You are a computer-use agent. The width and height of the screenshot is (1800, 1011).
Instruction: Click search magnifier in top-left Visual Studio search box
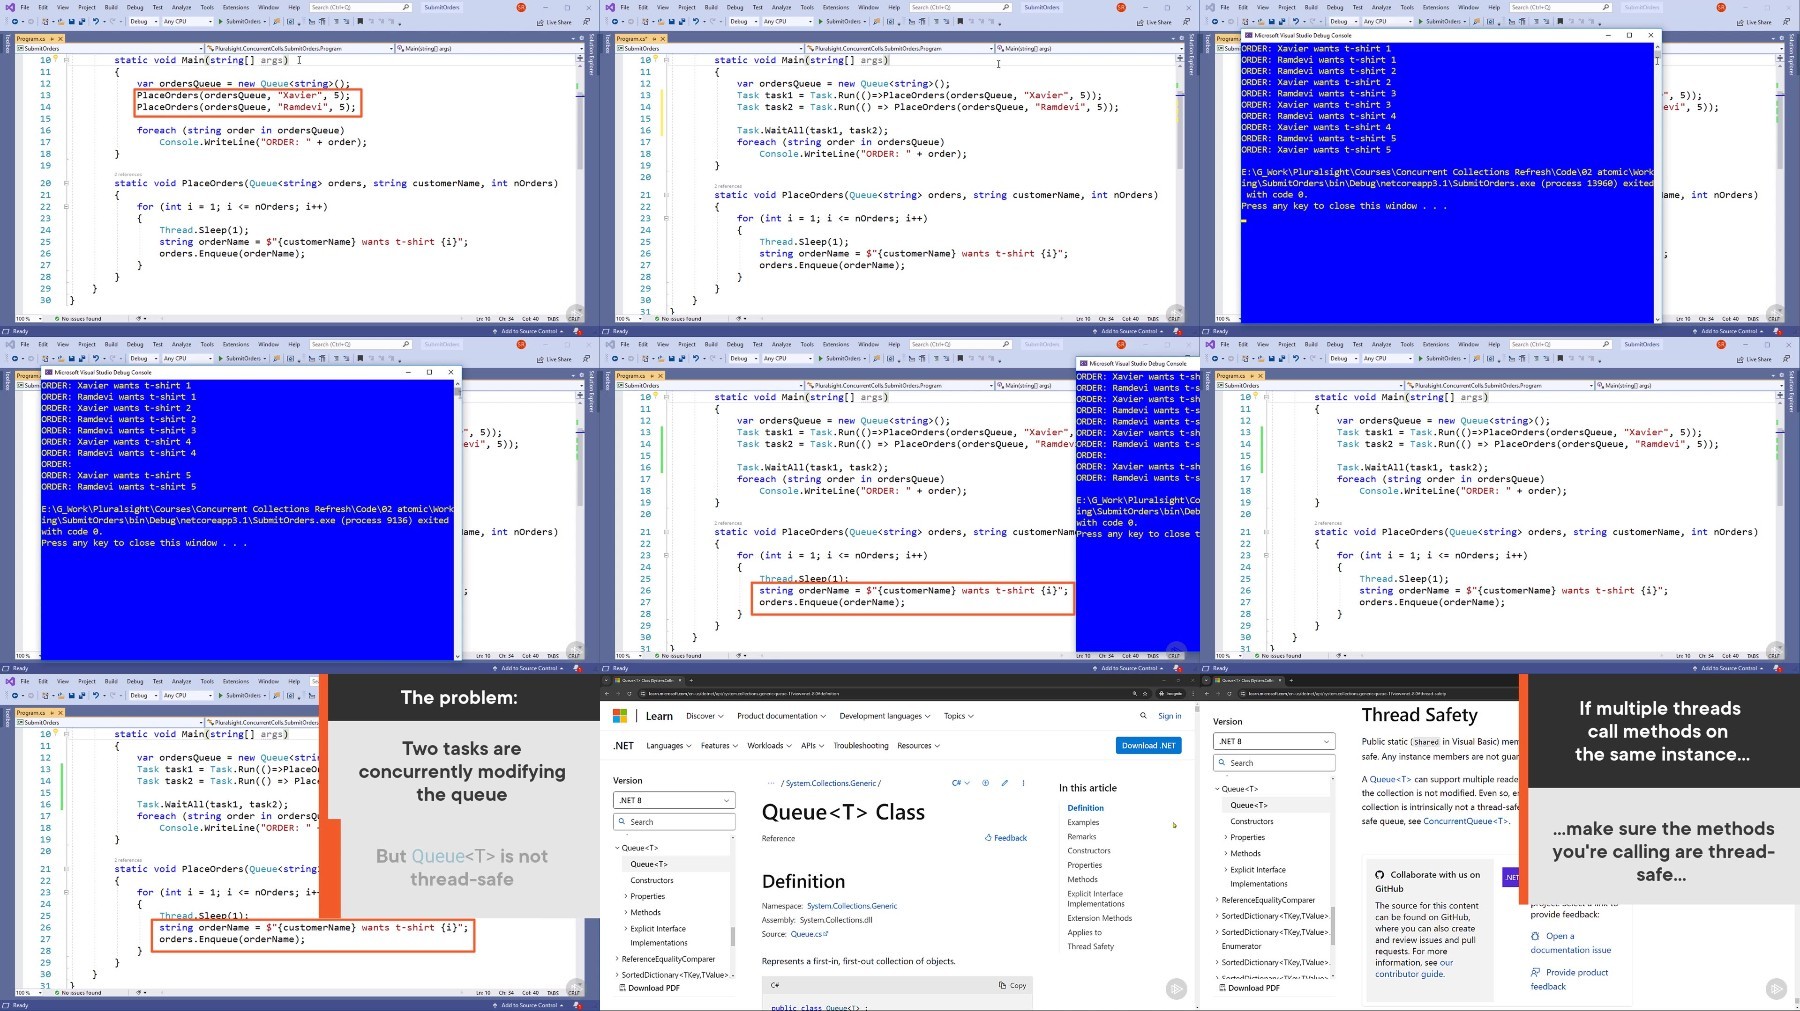point(405,7)
